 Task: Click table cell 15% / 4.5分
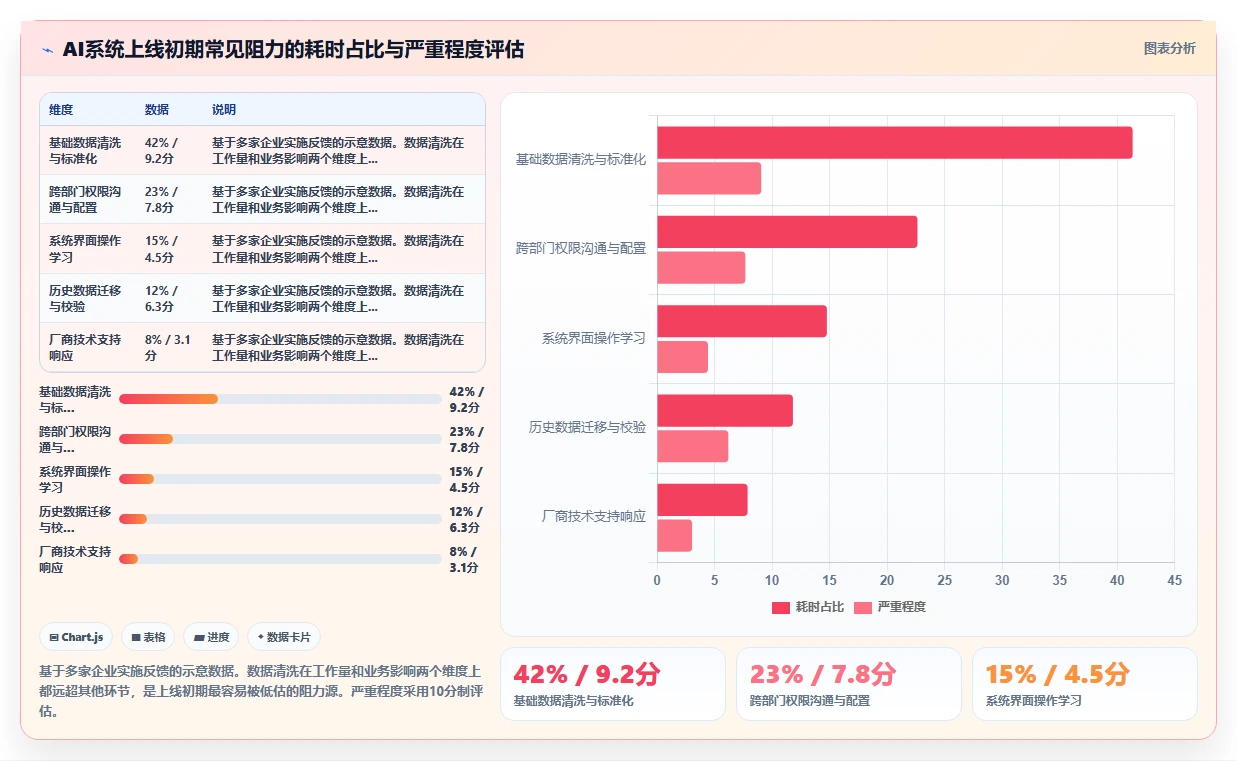click(161, 248)
